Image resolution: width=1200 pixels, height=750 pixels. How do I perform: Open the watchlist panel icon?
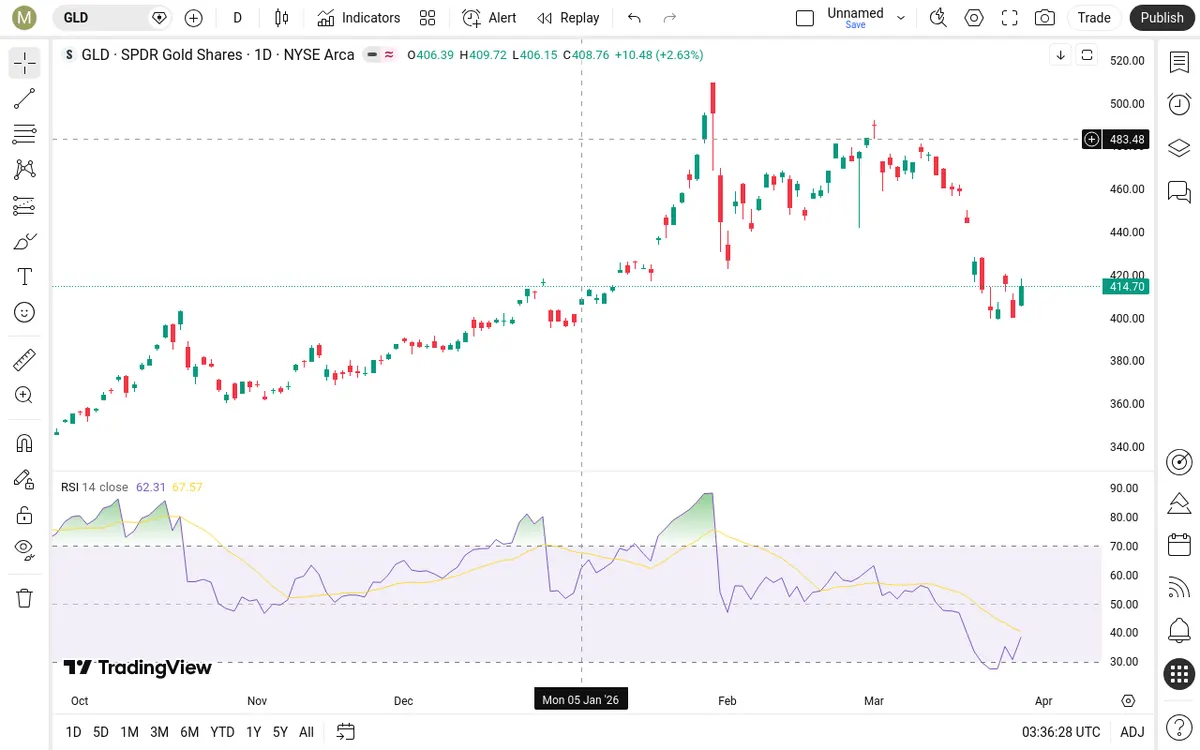click(1179, 62)
